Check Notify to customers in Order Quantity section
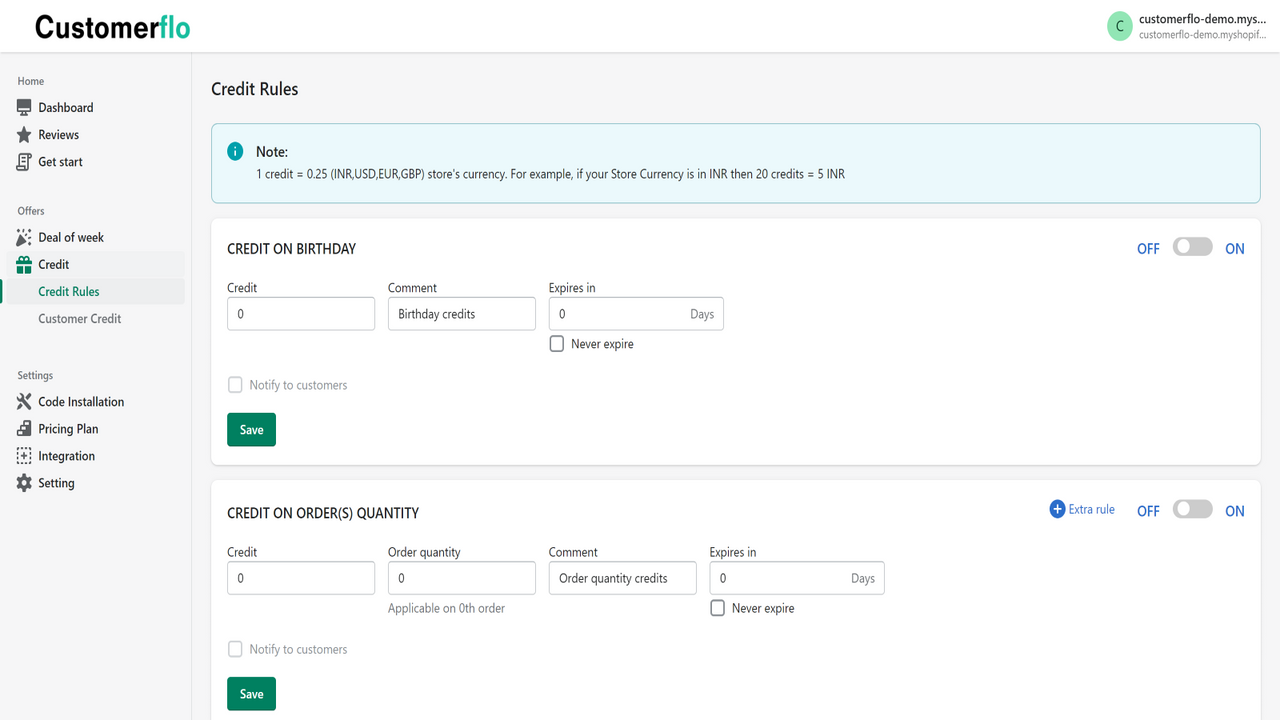 tap(235, 648)
